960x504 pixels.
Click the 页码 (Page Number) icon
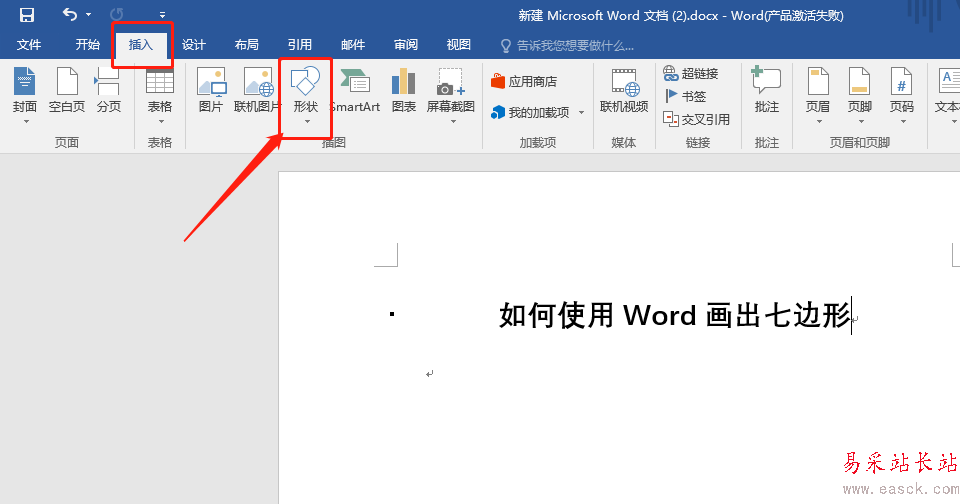(x=902, y=82)
